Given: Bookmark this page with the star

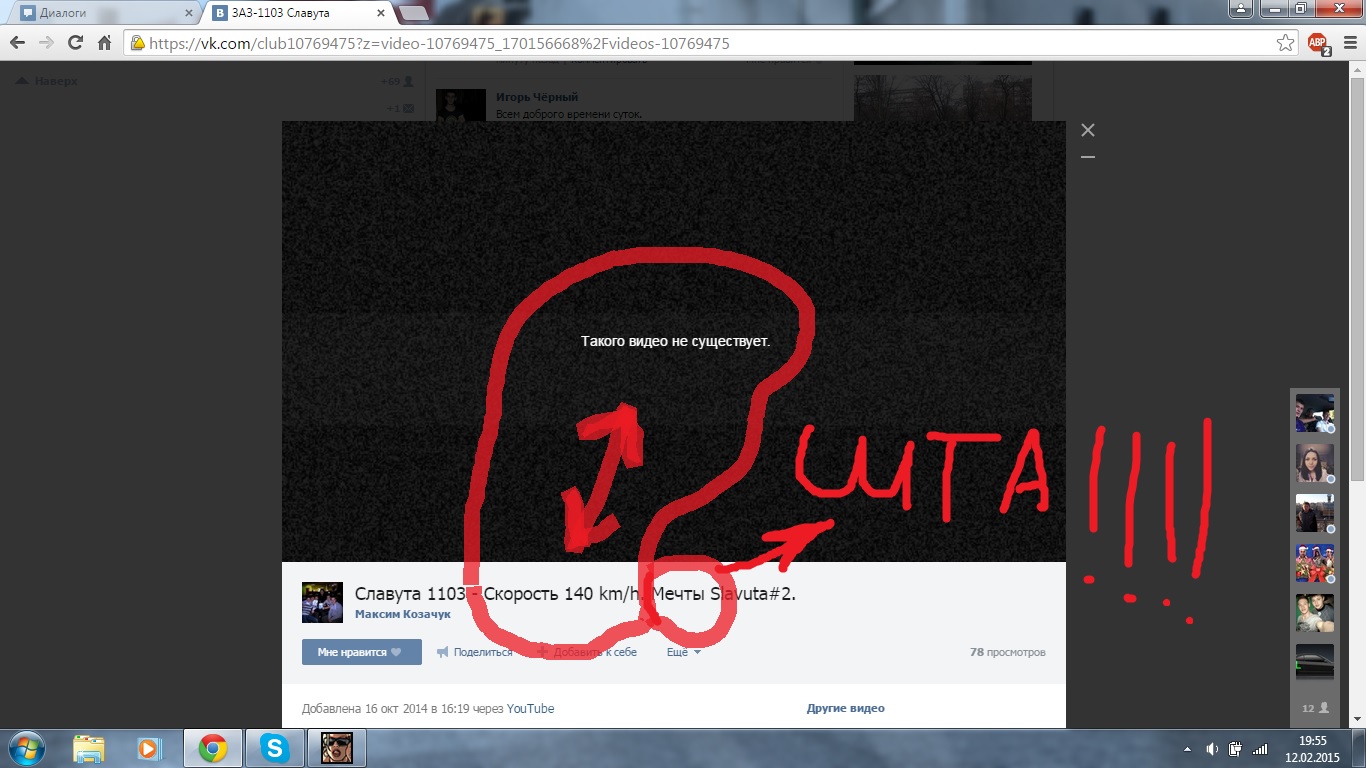Looking at the screenshot, I should click(1286, 43).
